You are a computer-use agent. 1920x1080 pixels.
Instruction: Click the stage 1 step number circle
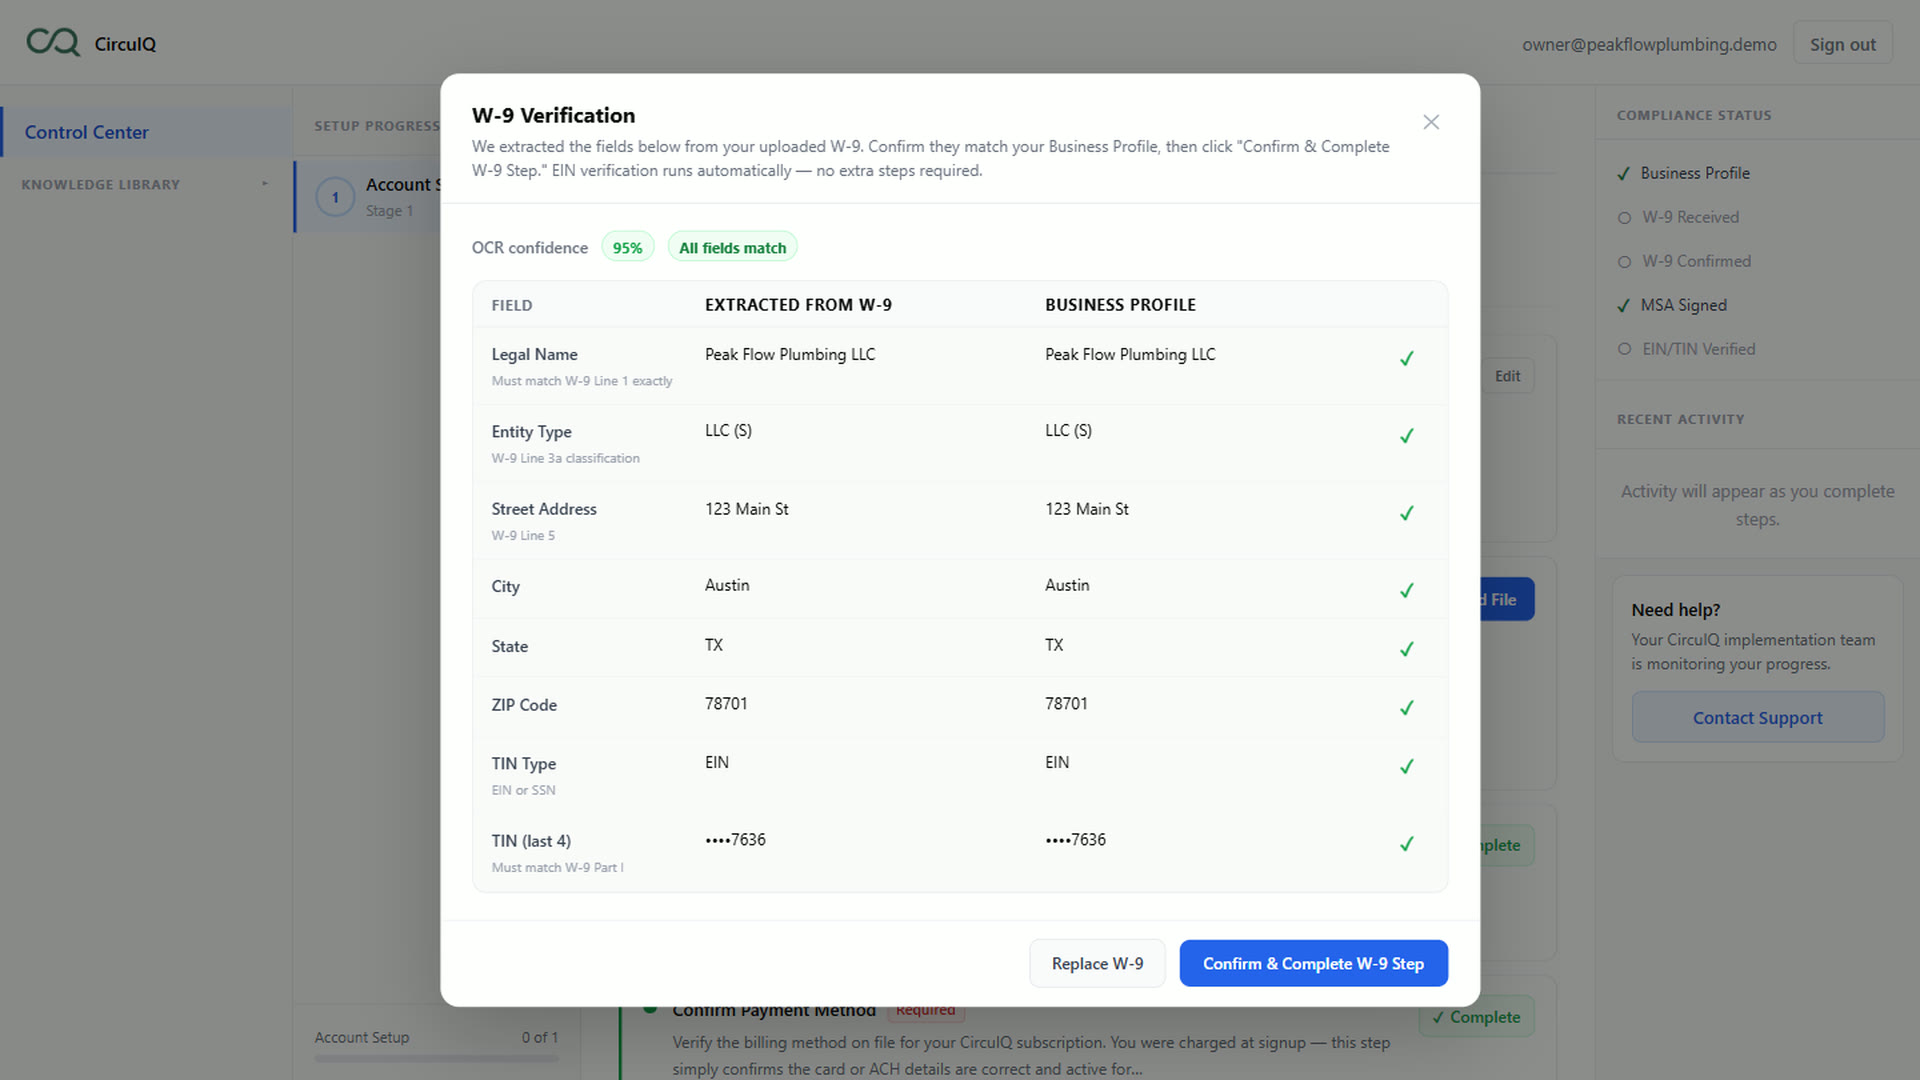(335, 197)
